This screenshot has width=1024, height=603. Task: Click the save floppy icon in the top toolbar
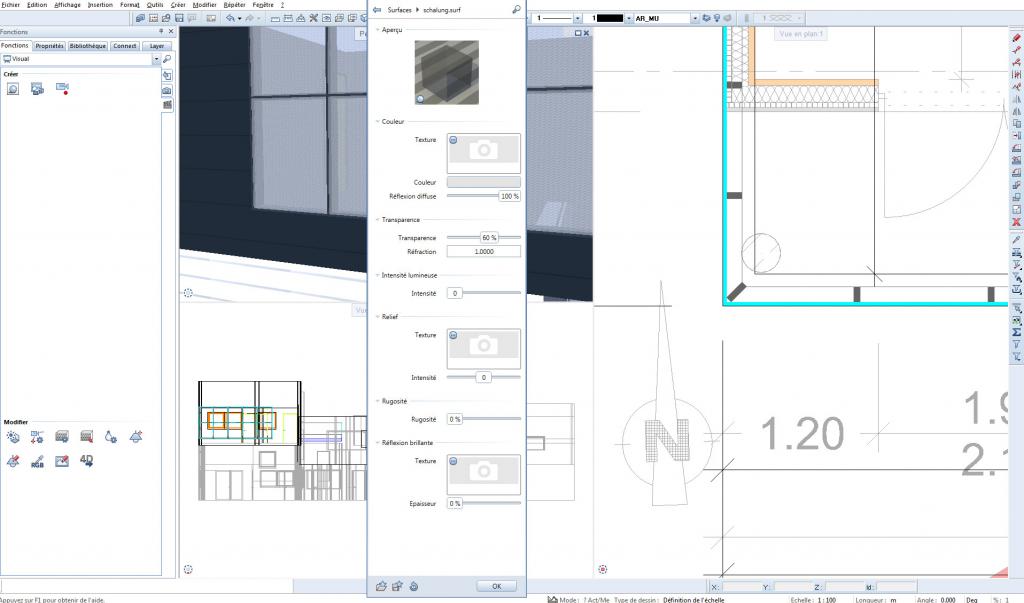[x=179, y=18]
